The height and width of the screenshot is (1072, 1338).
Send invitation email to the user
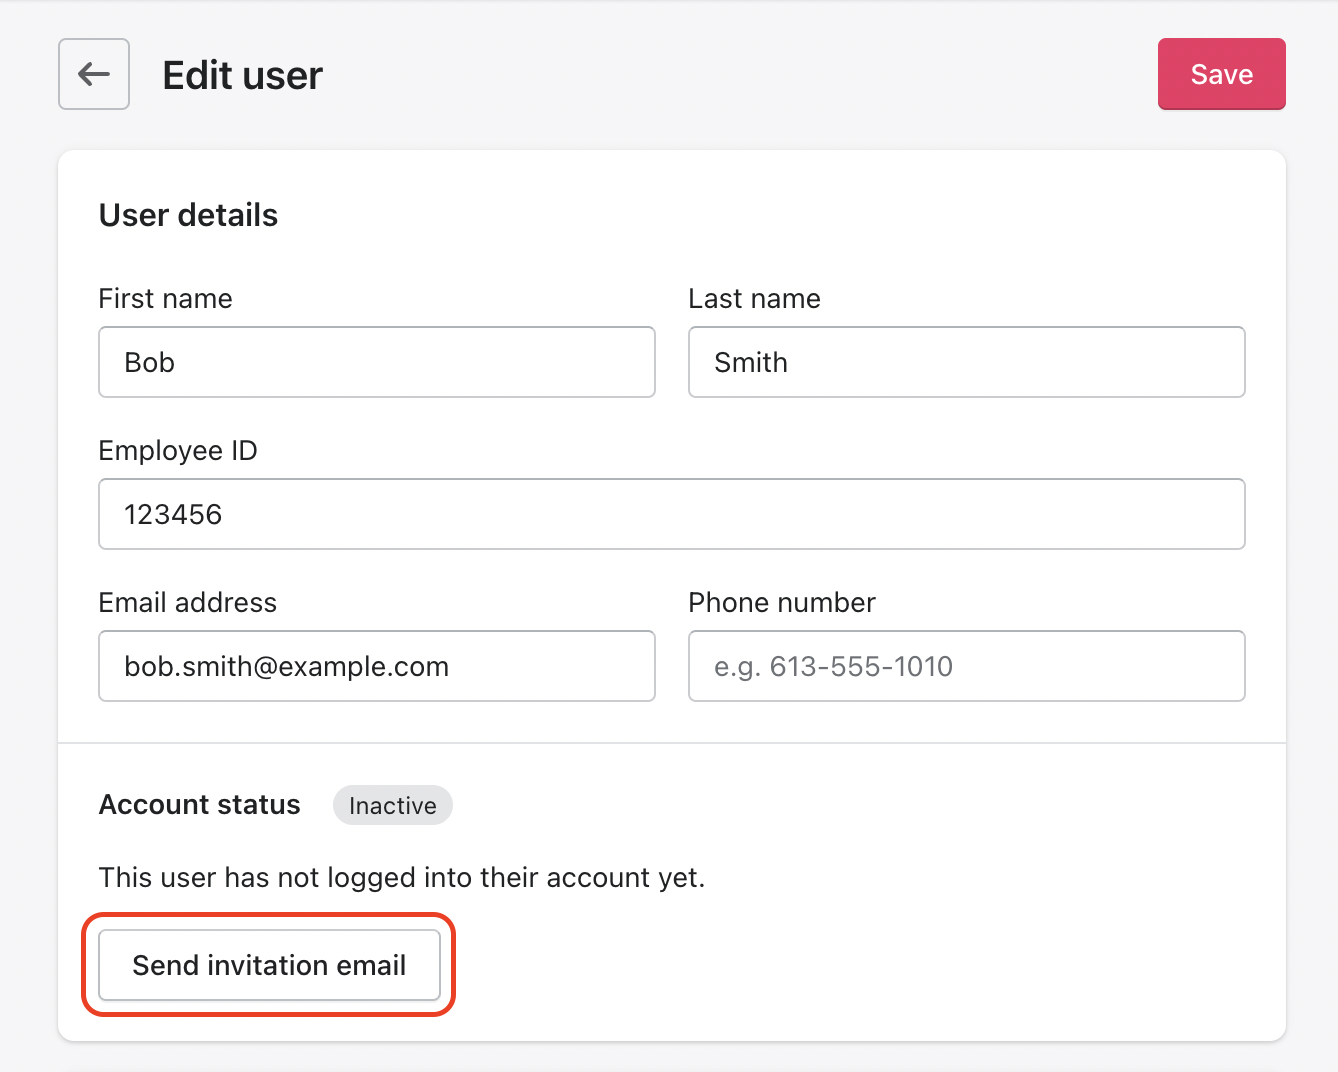tap(269, 965)
